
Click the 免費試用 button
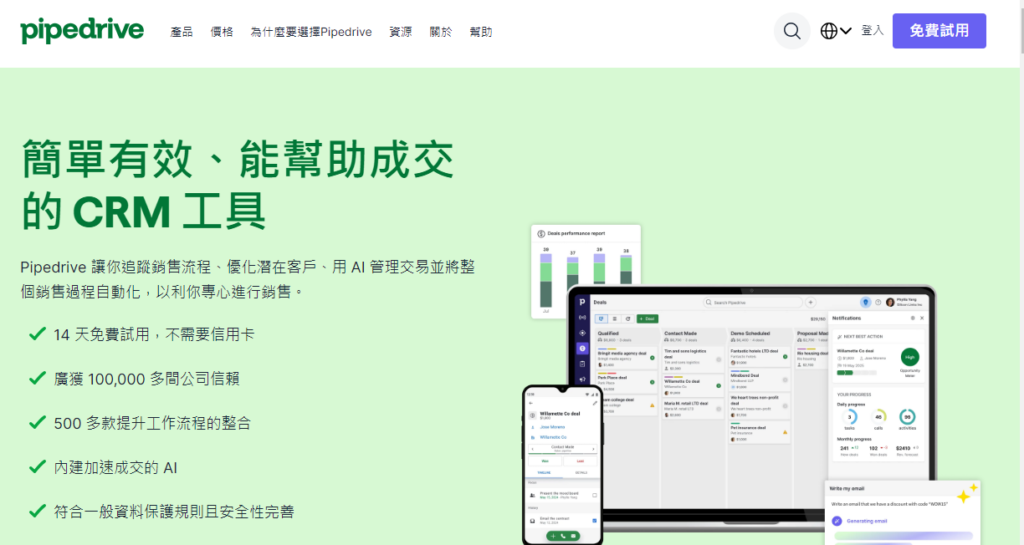[x=939, y=31]
